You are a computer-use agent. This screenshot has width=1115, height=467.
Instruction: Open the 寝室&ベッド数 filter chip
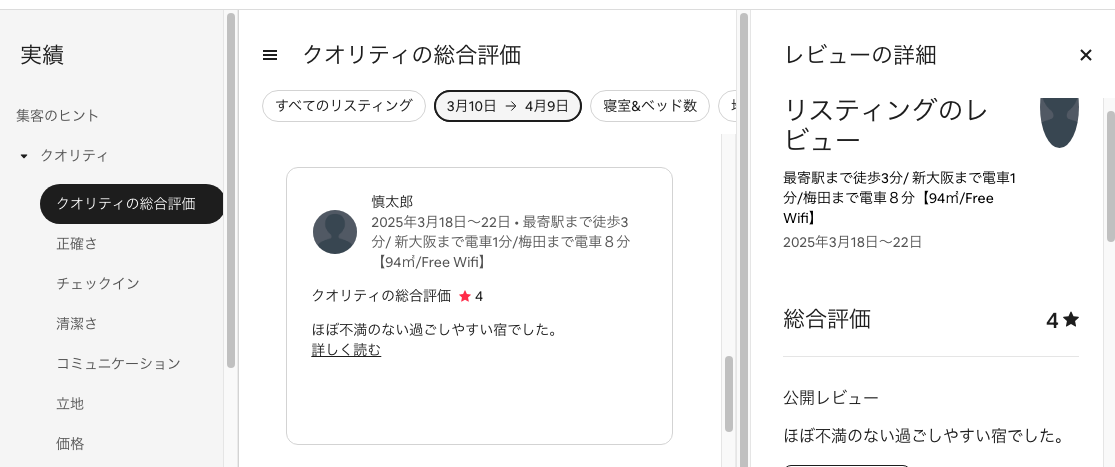click(650, 106)
